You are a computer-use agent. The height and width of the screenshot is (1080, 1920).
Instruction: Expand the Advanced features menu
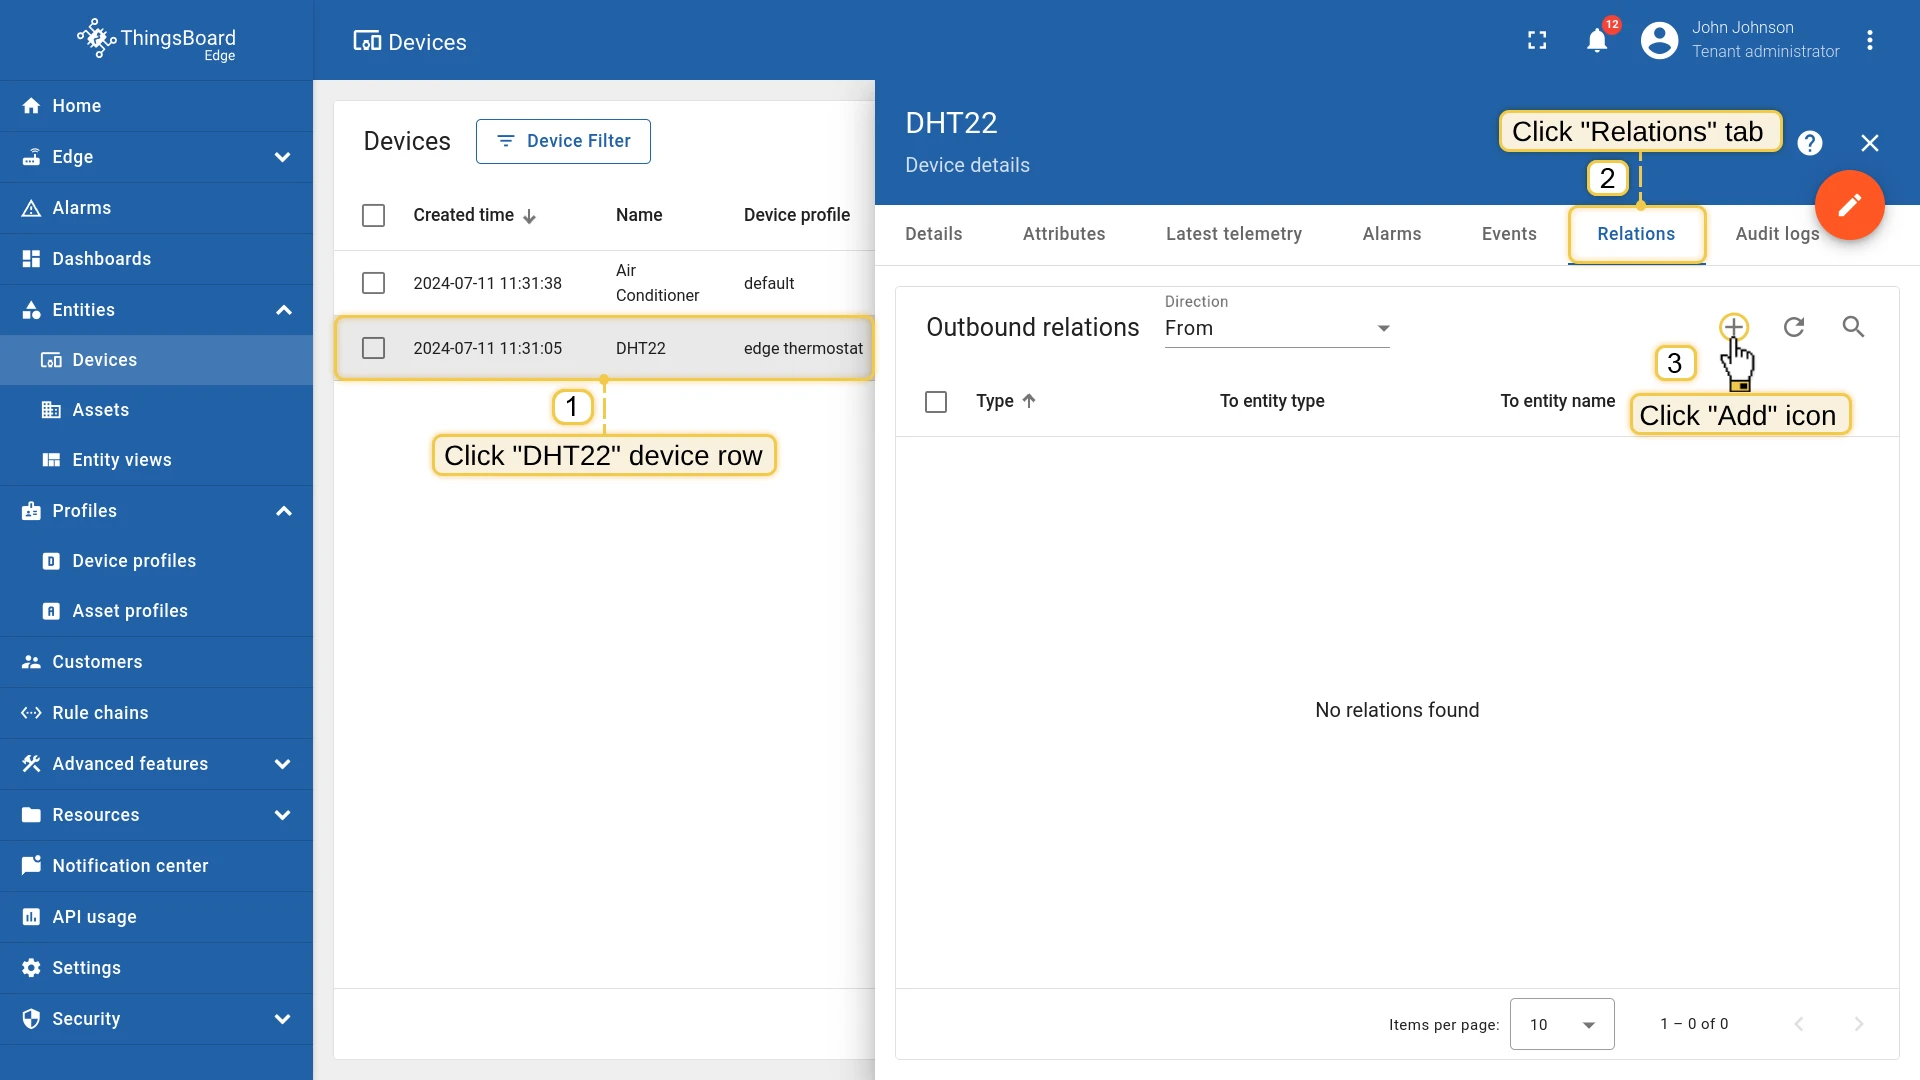pyautogui.click(x=156, y=764)
